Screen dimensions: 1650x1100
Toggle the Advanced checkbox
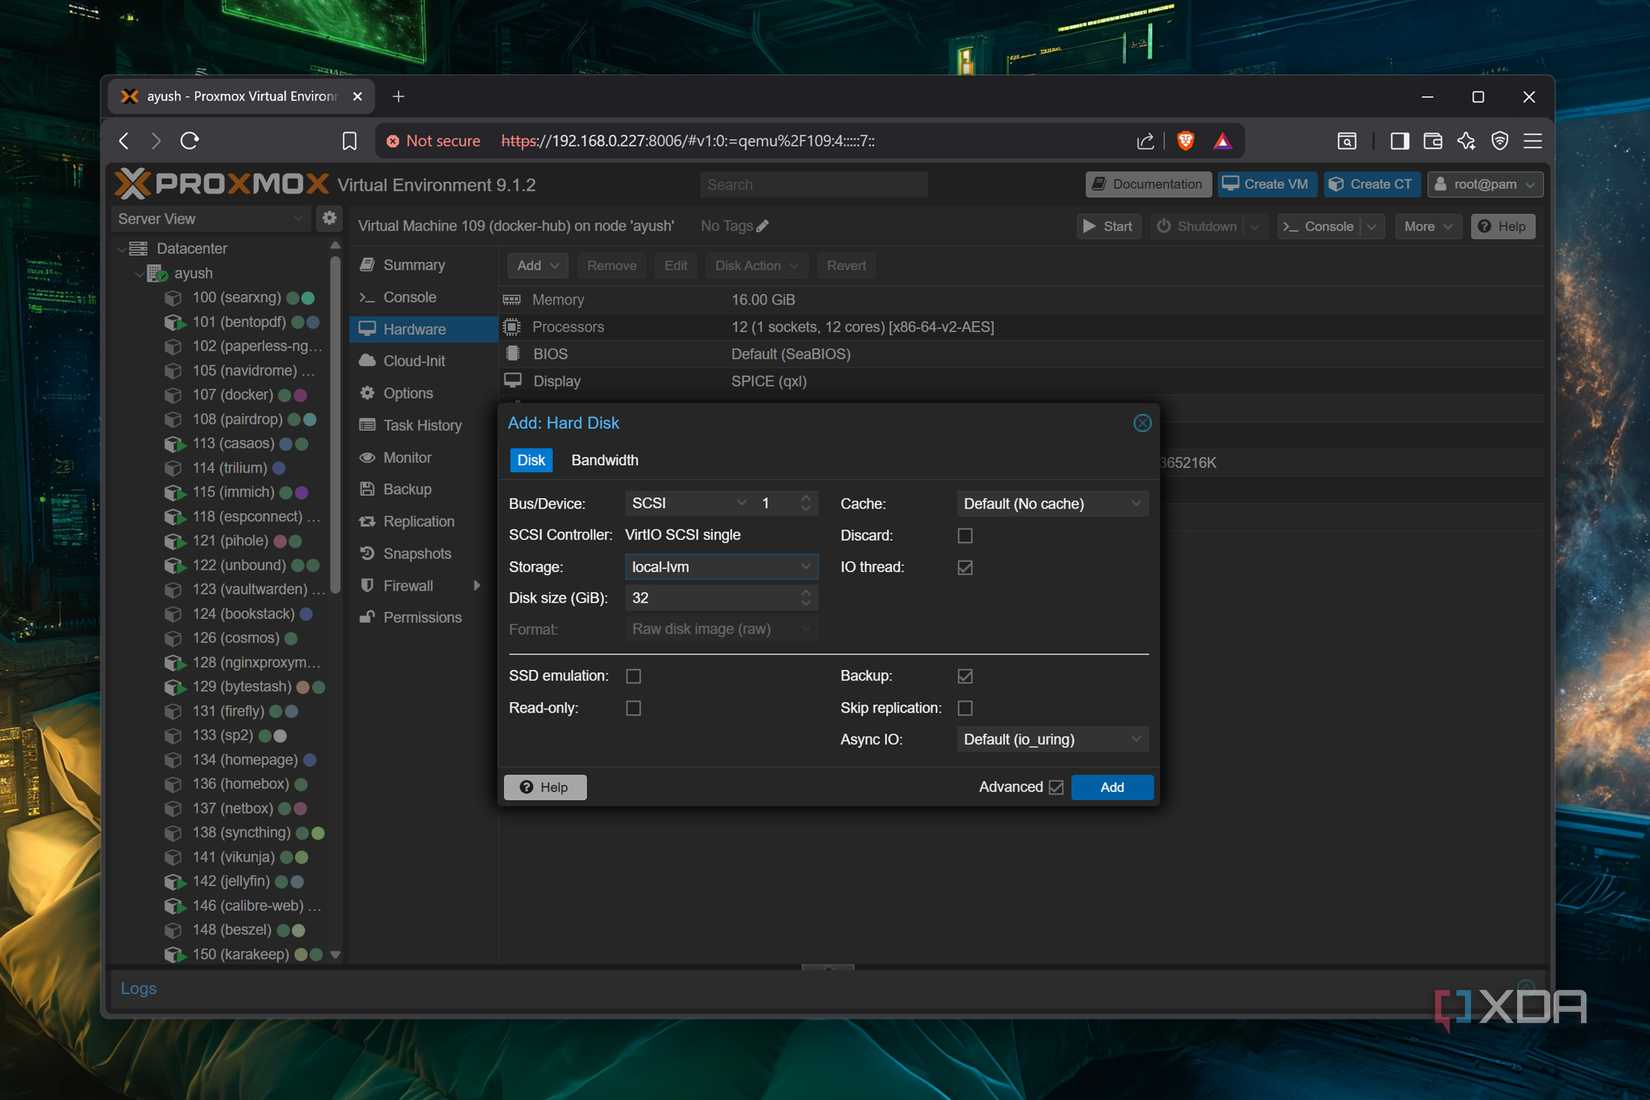point(1056,787)
